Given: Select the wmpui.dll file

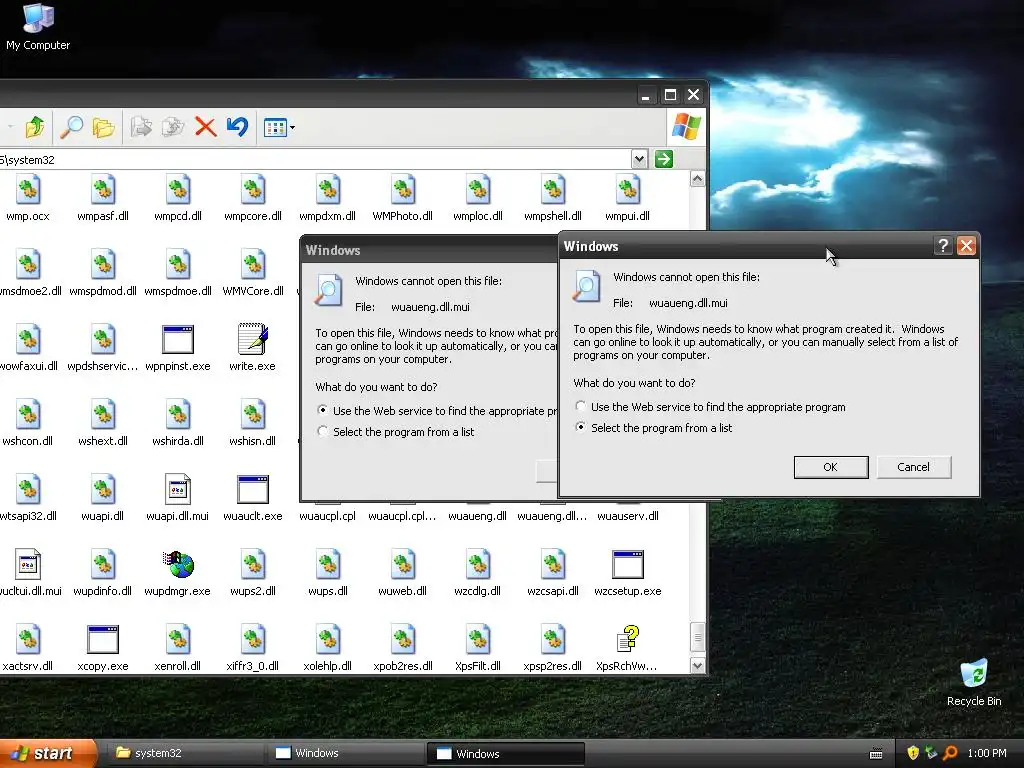Looking at the screenshot, I should tap(628, 199).
